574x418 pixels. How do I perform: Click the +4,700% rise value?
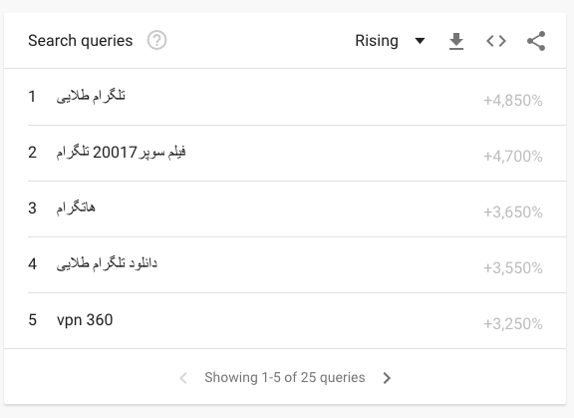(x=513, y=156)
